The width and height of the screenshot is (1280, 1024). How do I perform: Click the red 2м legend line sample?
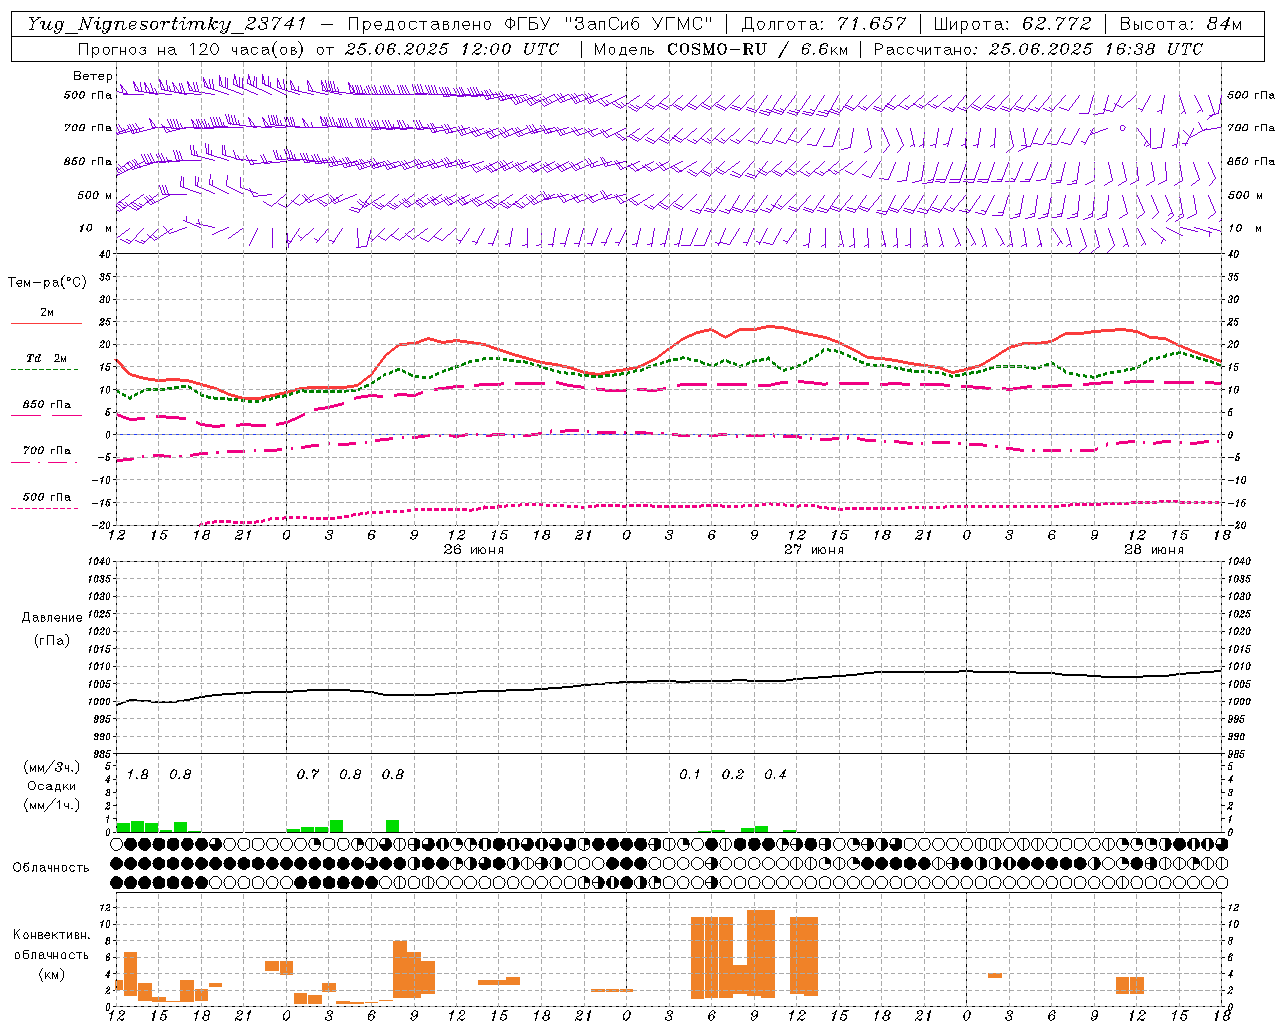point(46,324)
